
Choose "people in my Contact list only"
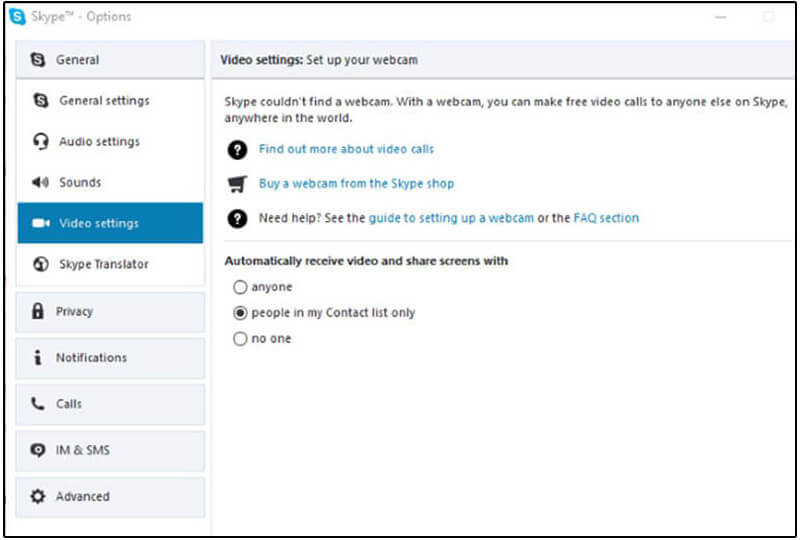tap(240, 313)
